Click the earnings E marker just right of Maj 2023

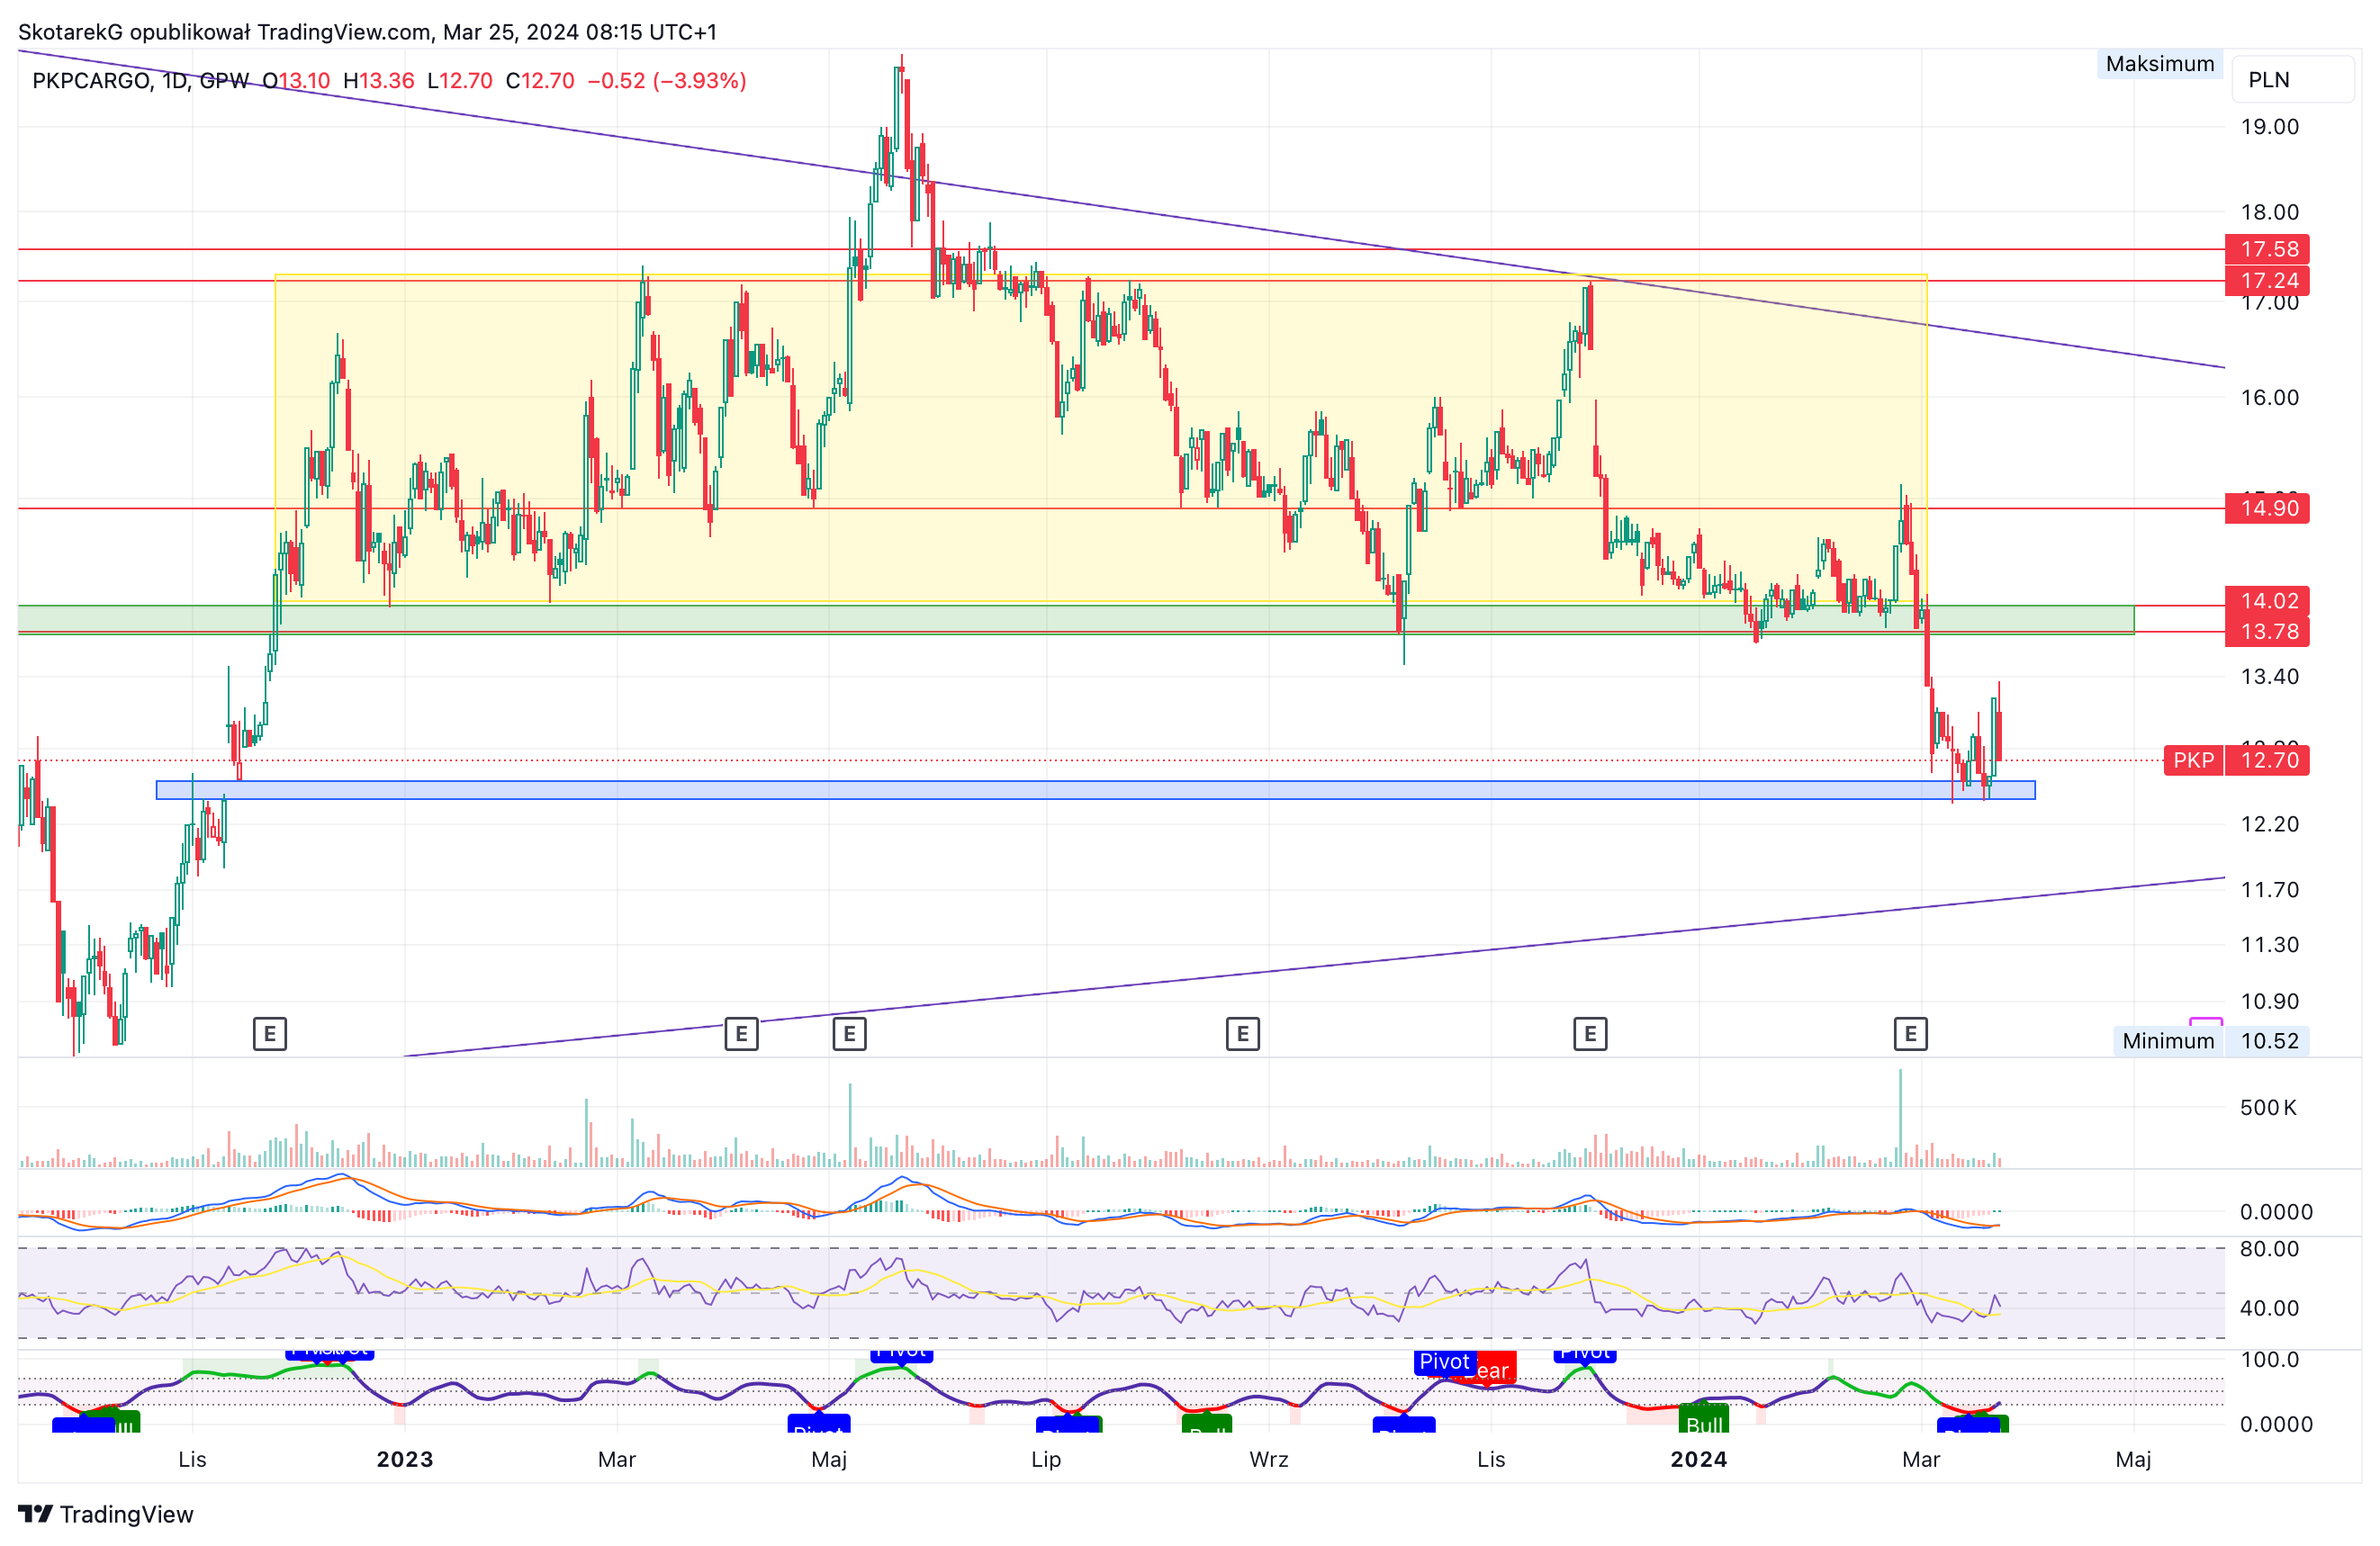pyautogui.click(x=849, y=1034)
